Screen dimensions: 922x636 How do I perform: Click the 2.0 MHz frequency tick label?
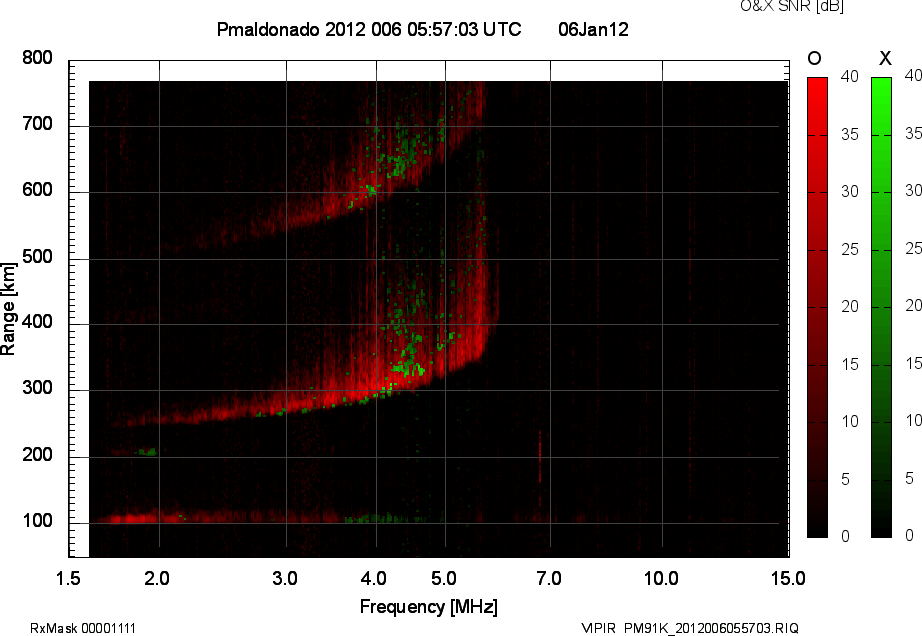point(157,579)
